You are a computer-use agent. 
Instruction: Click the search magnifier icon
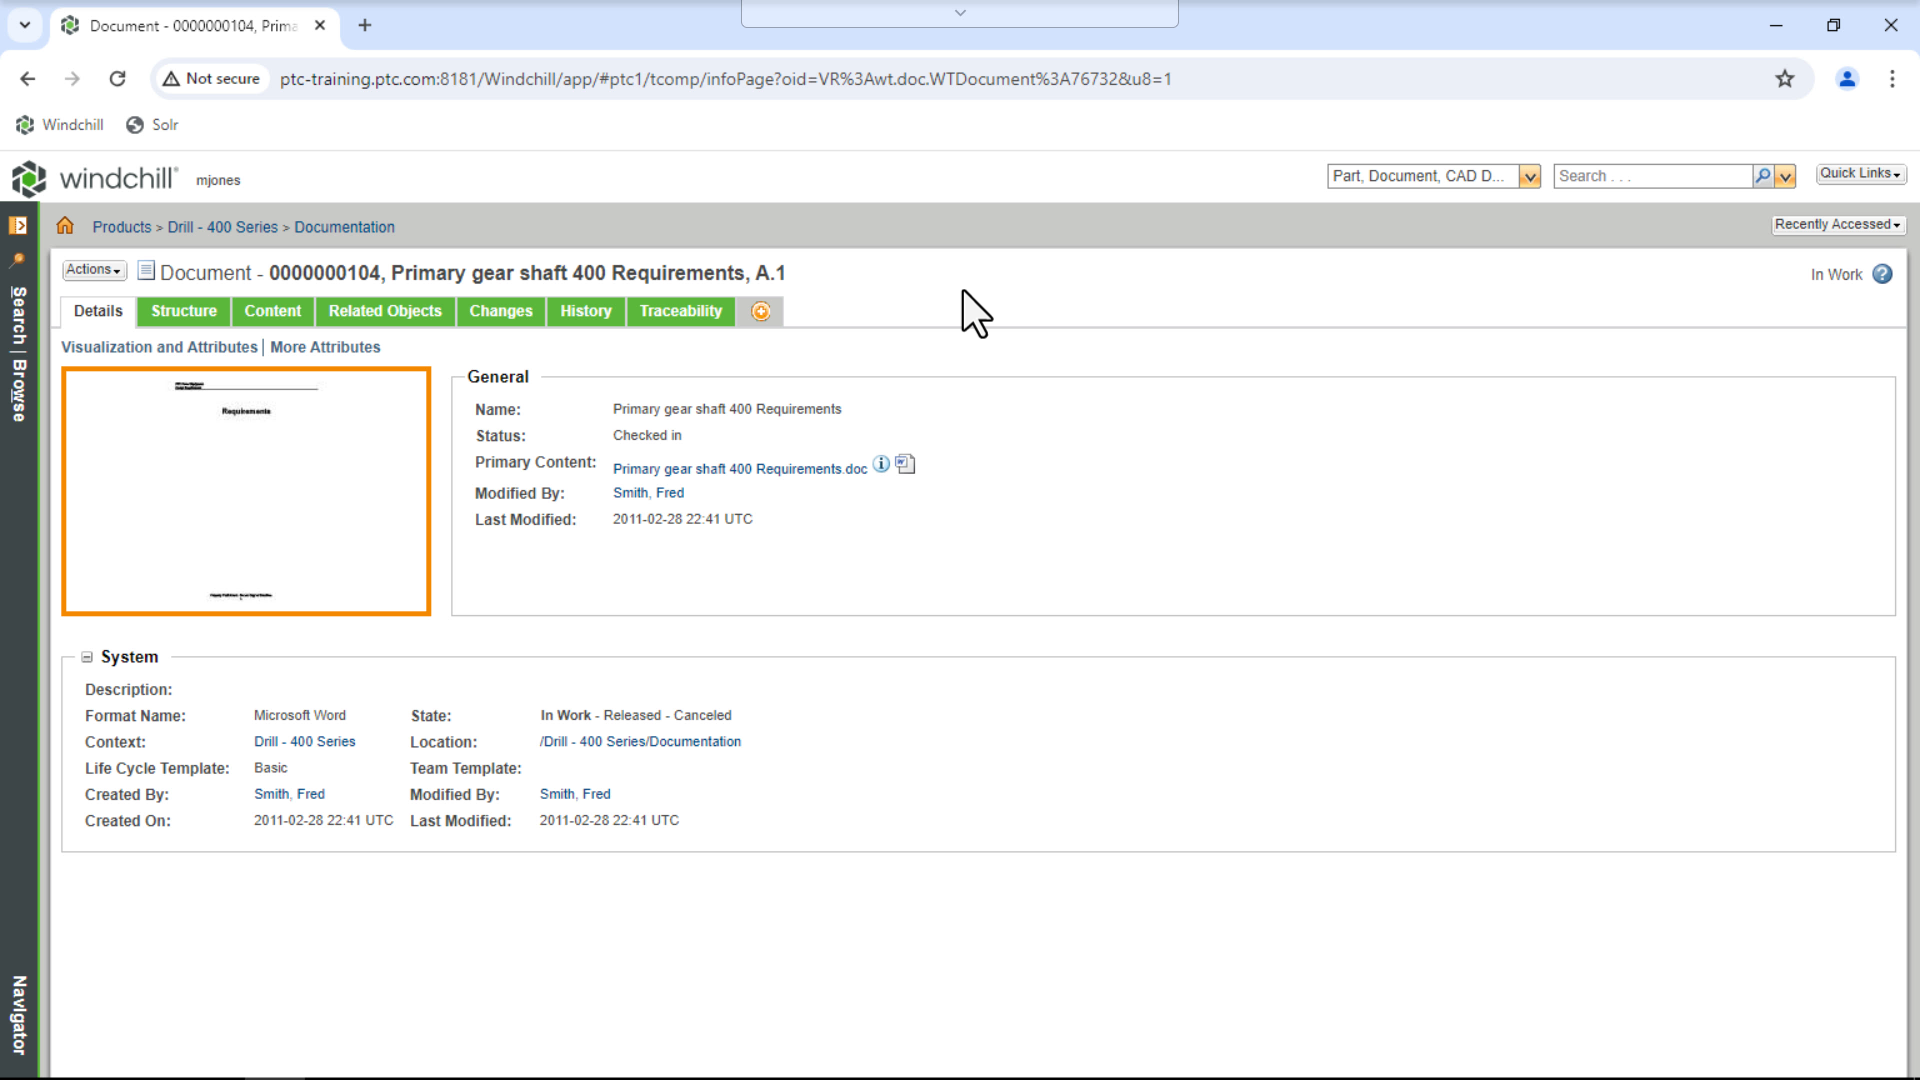pos(1763,176)
